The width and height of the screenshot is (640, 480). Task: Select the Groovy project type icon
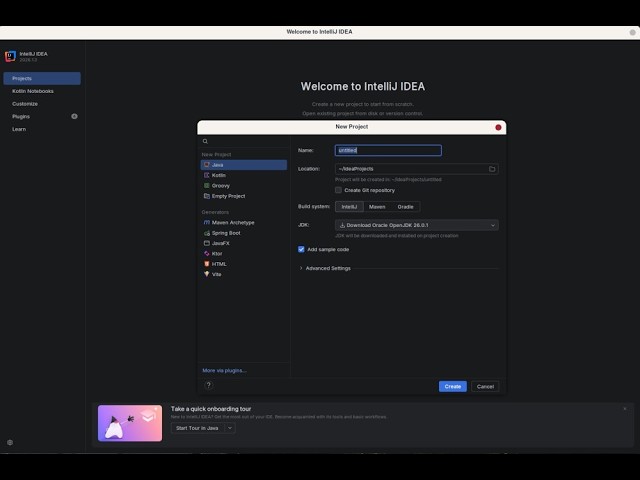(x=207, y=186)
